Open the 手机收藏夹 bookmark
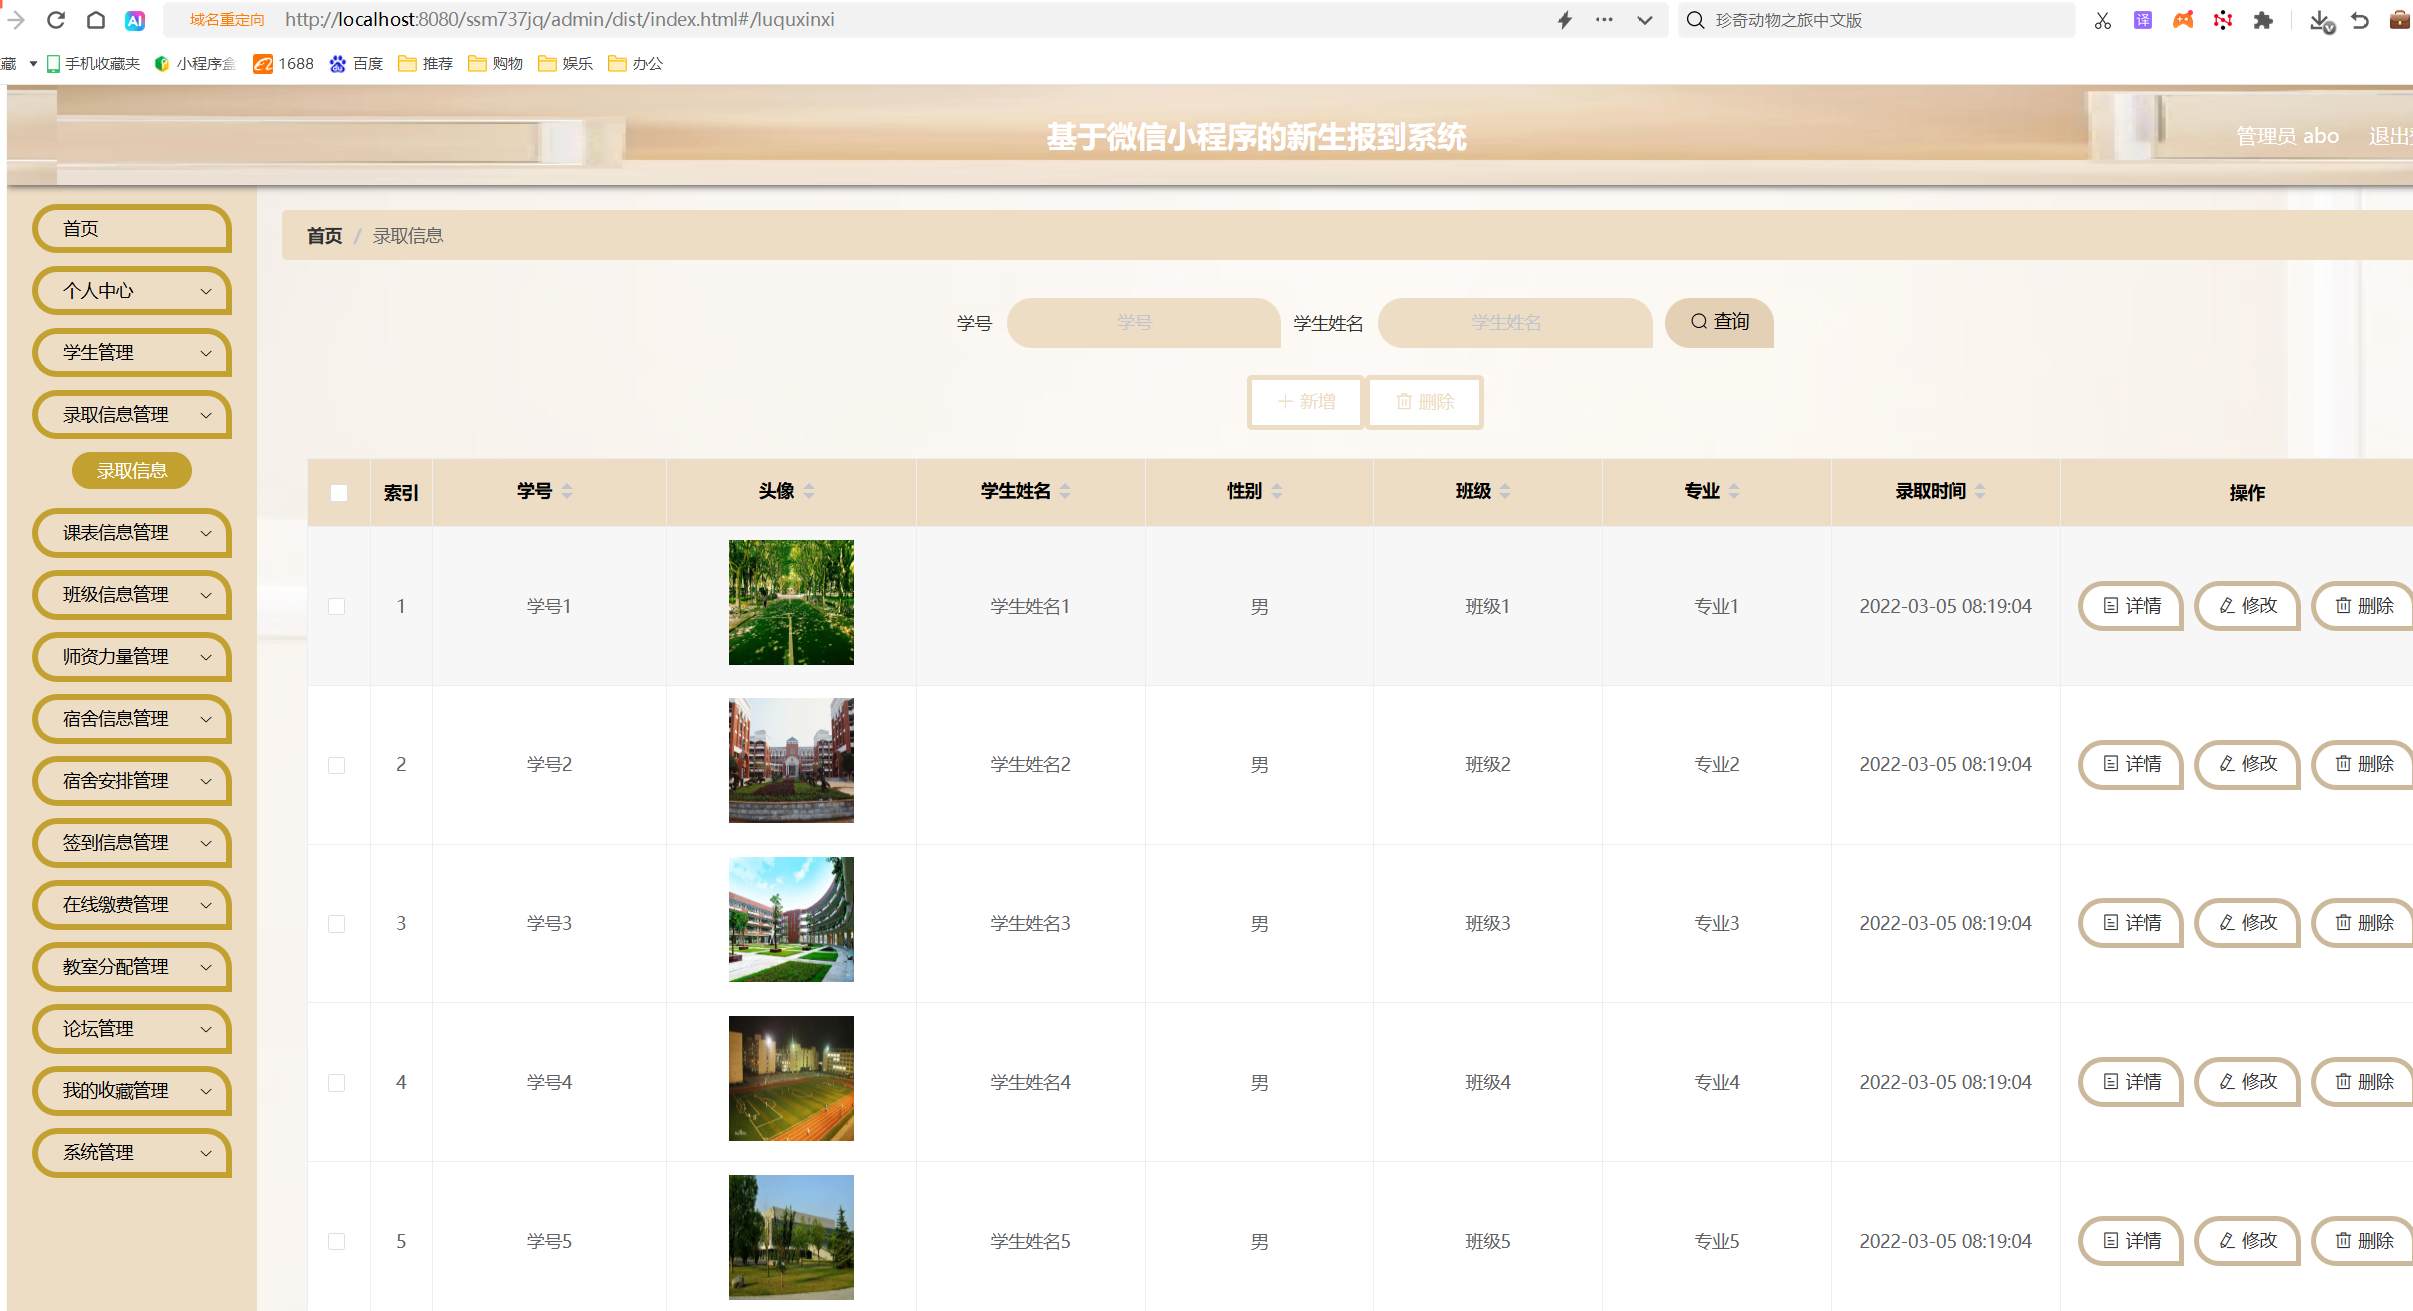 point(93,64)
